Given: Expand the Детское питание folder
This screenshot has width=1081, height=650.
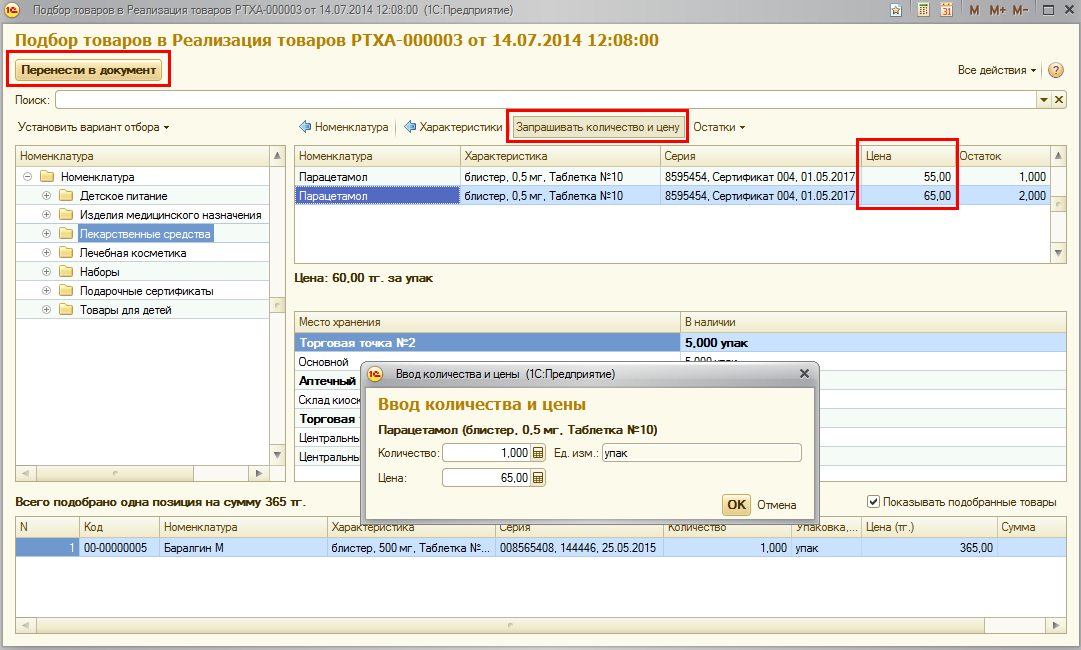Looking at the screenshot, I should 46,196.
